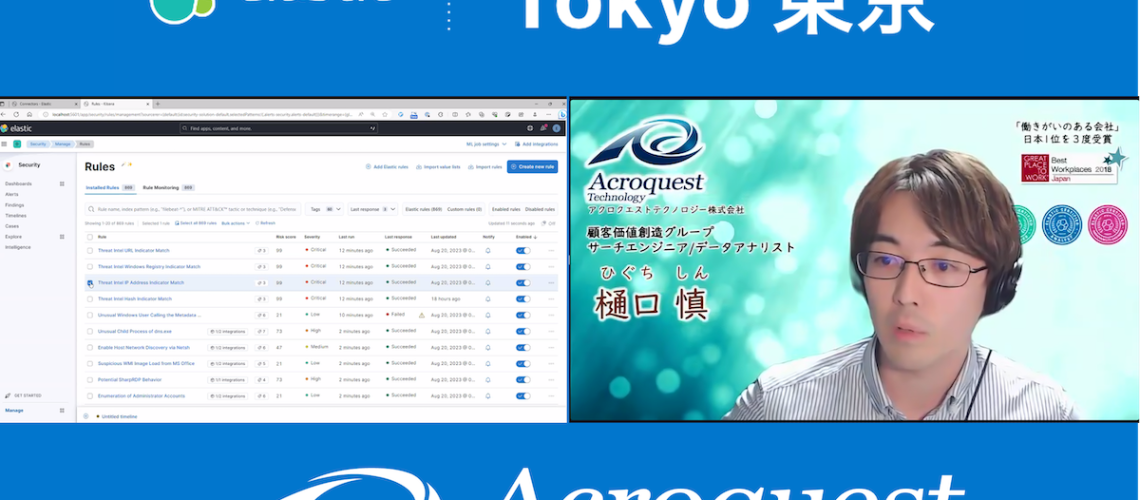Click the warning icon on Unusual Windows User row
Image resolution: width=1140 pixels, height=500 pixels.
(422, 315)
